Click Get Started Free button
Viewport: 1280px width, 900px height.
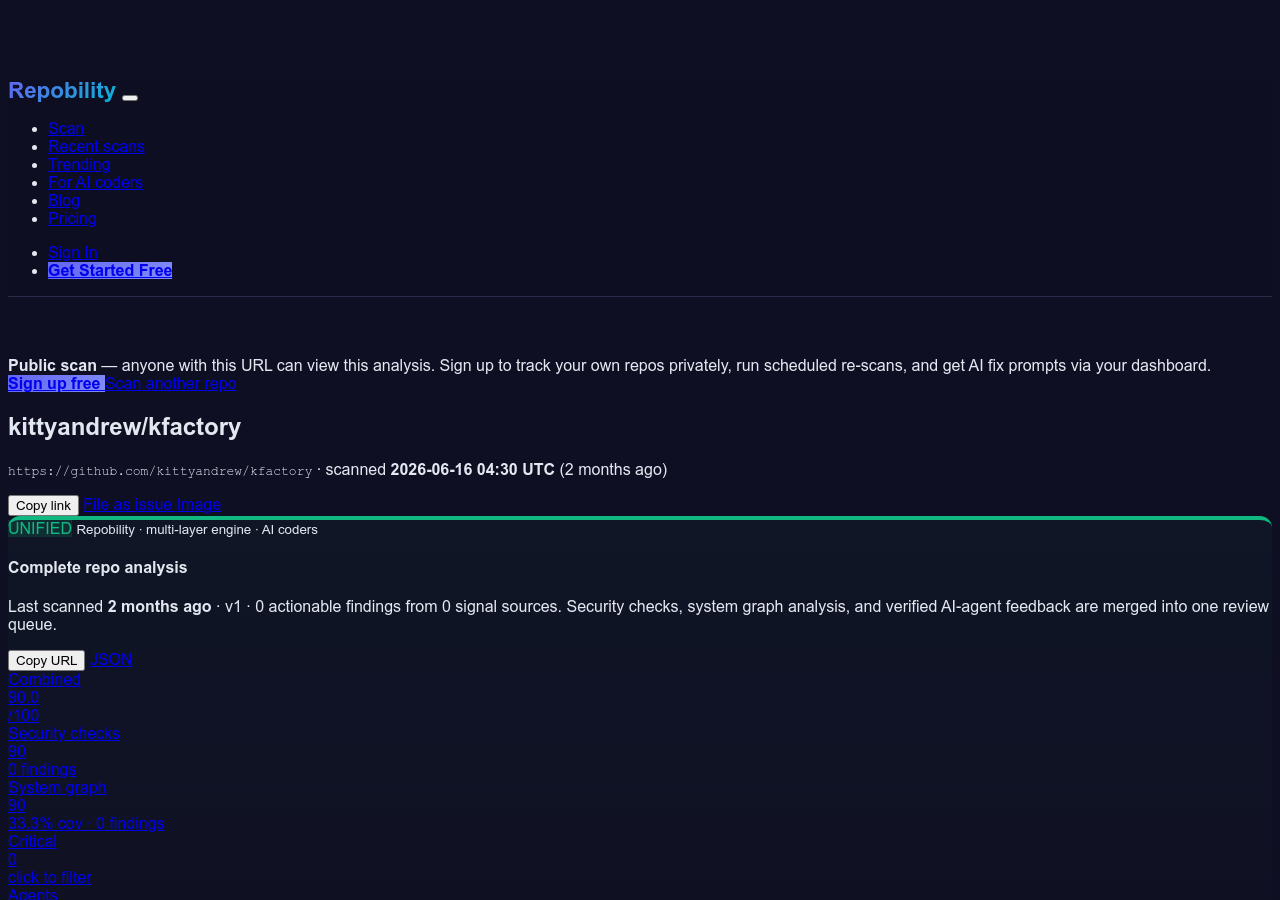(x=110, y=270)
